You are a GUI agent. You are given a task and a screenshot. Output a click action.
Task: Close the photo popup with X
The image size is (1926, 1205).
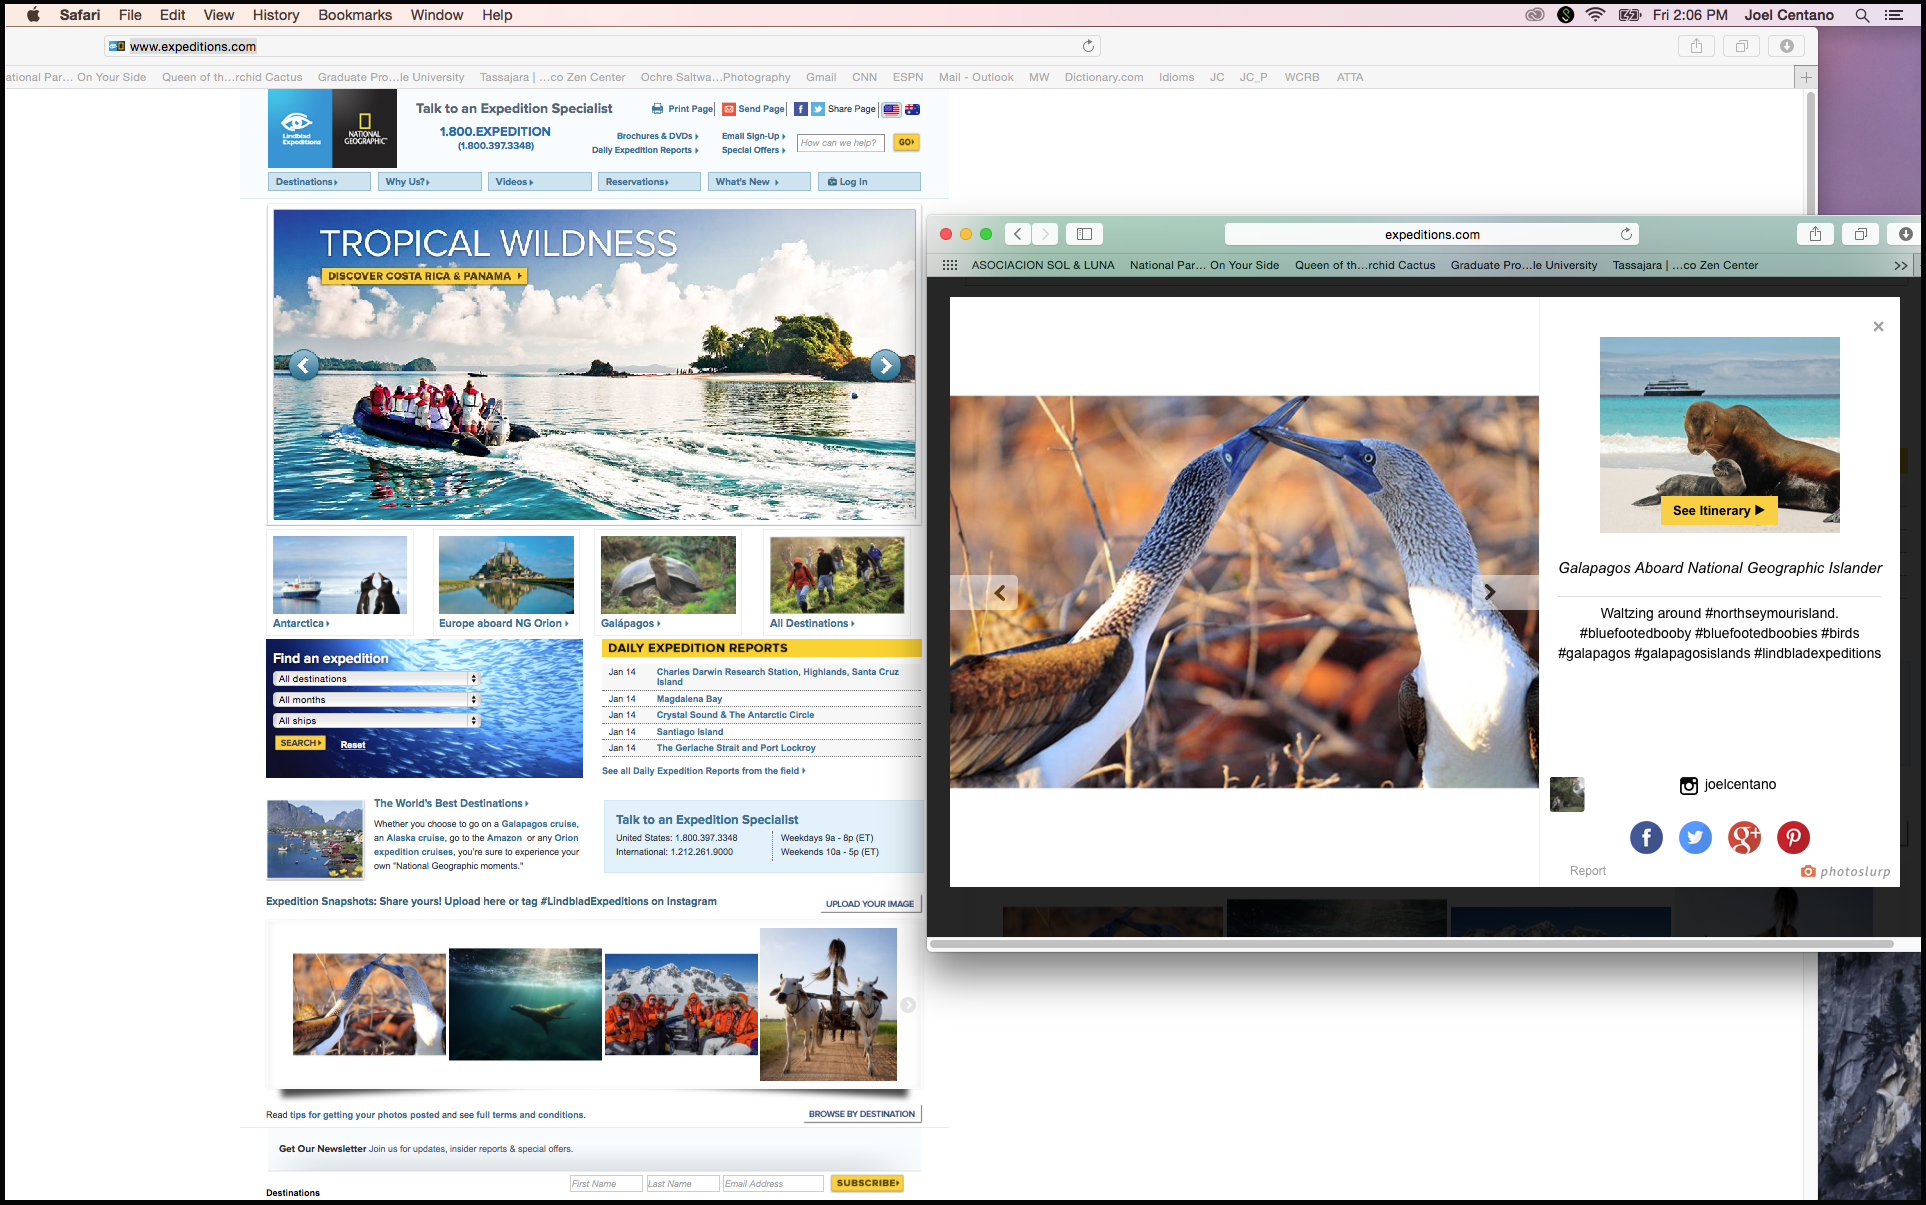click(1878, 326)
